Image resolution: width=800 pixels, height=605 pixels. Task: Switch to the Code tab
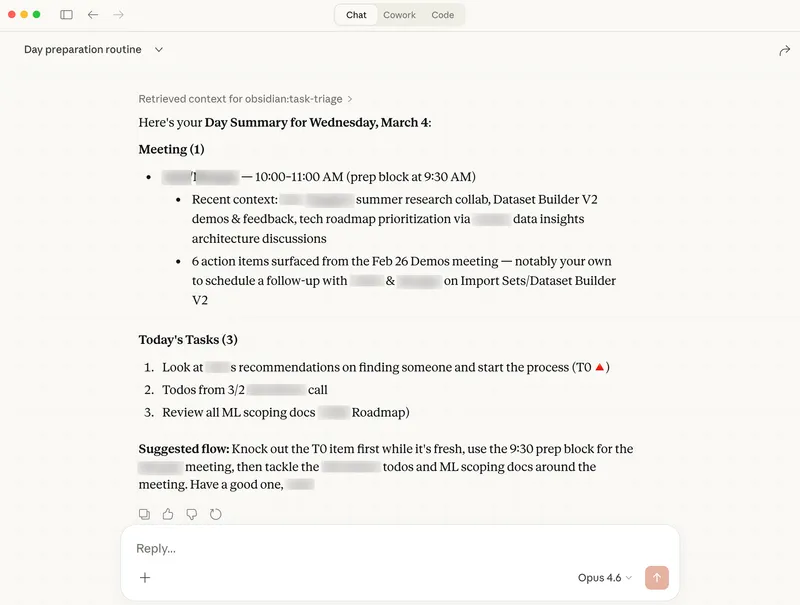coord(443,15)
